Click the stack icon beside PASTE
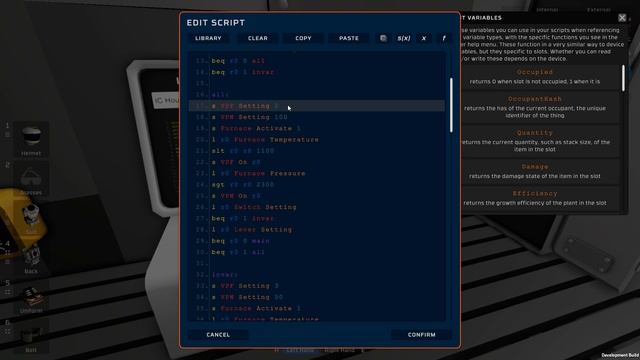The width and height of the screenshot is (640, 360). point(383,38)
